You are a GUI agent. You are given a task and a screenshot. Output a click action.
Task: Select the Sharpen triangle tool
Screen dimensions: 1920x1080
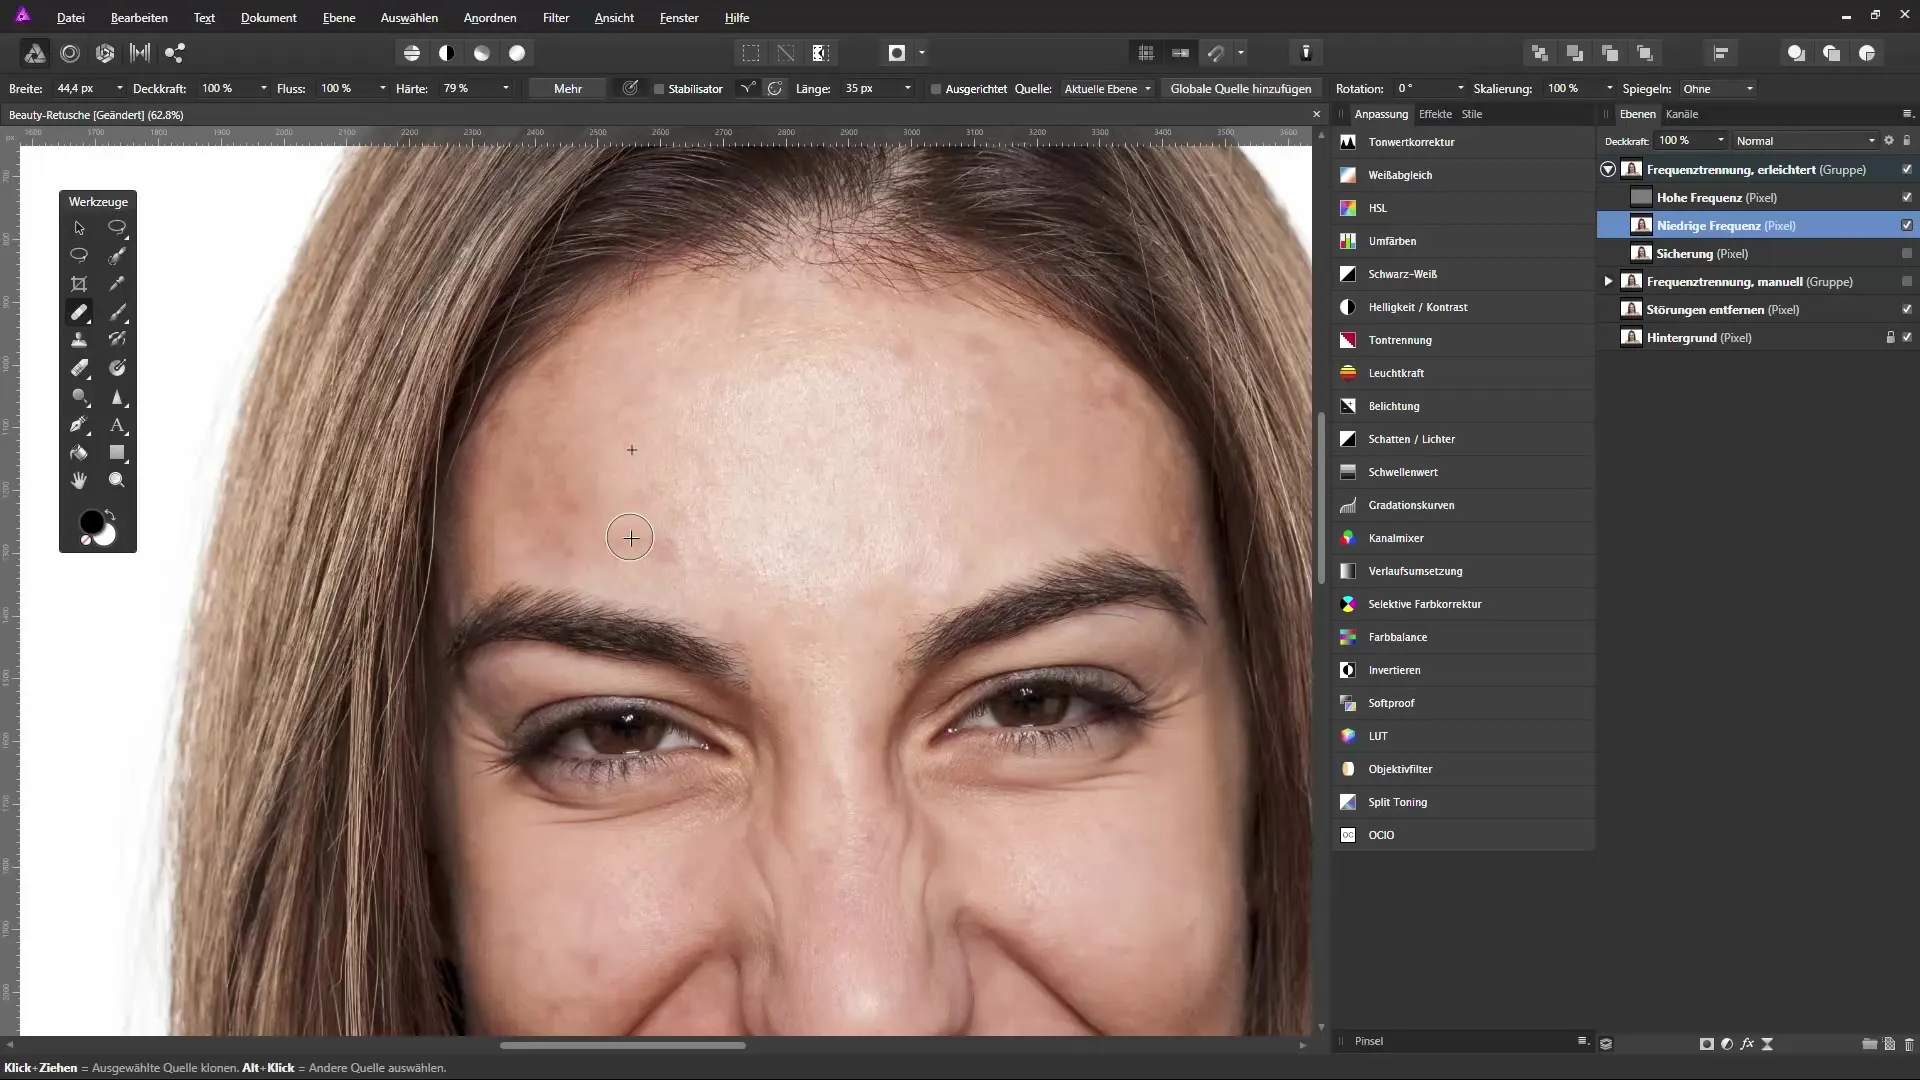point(117,396)
